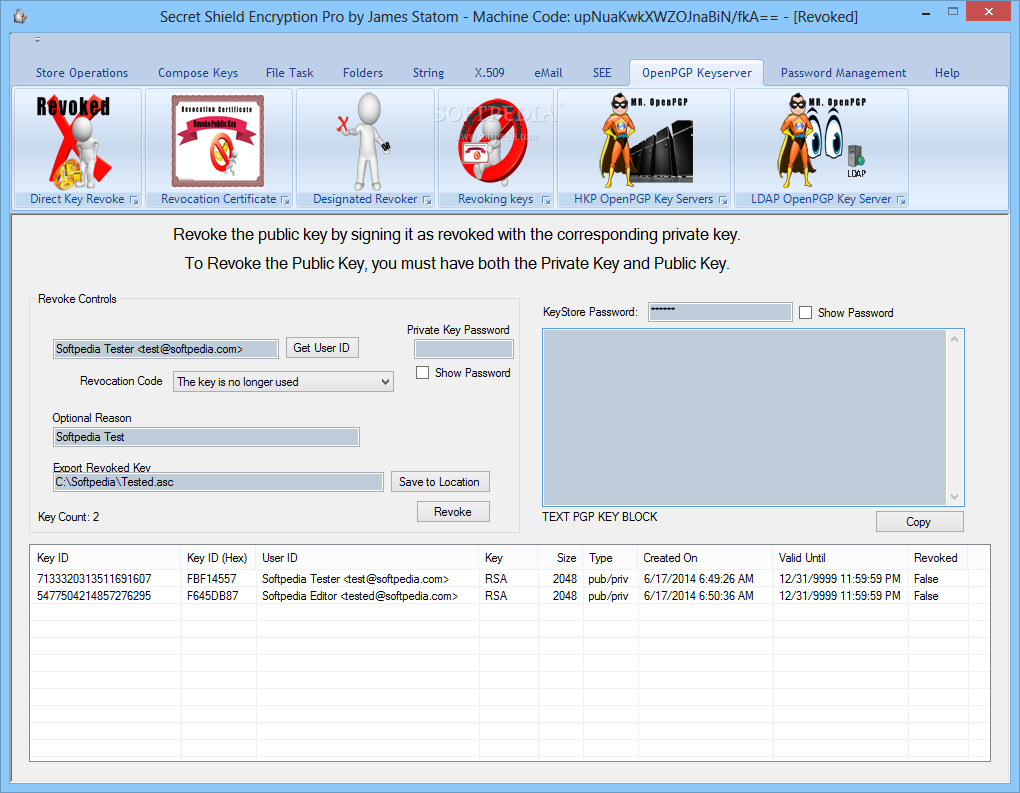Switch to X.509 tab
Screen dimensions: 1020x793
pos(489,73)
